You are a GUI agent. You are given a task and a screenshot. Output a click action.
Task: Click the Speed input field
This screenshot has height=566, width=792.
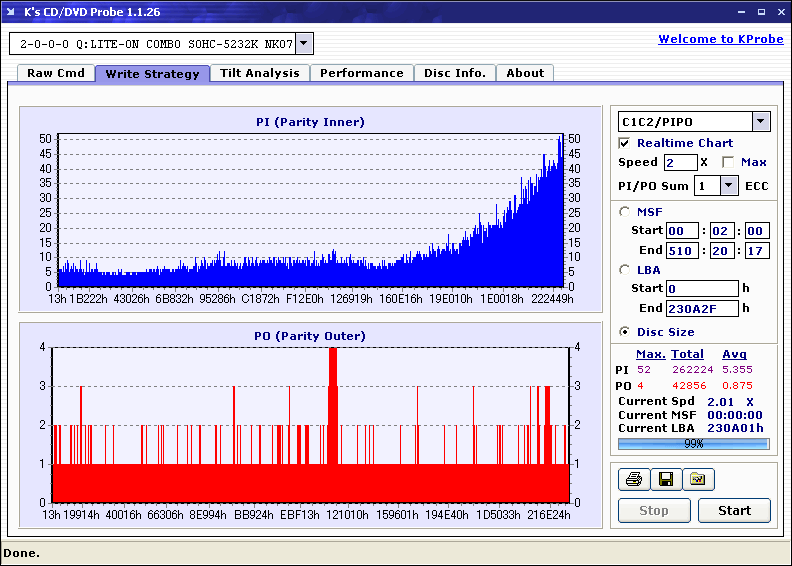(x=680, y=162)
